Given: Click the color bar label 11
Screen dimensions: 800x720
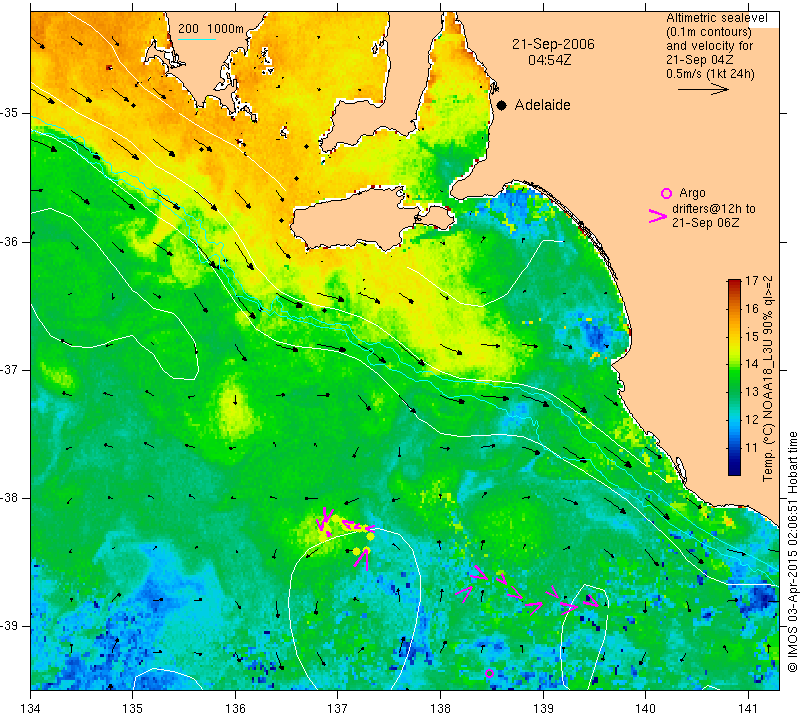Looking at the screenshot, I should [752, 448].
